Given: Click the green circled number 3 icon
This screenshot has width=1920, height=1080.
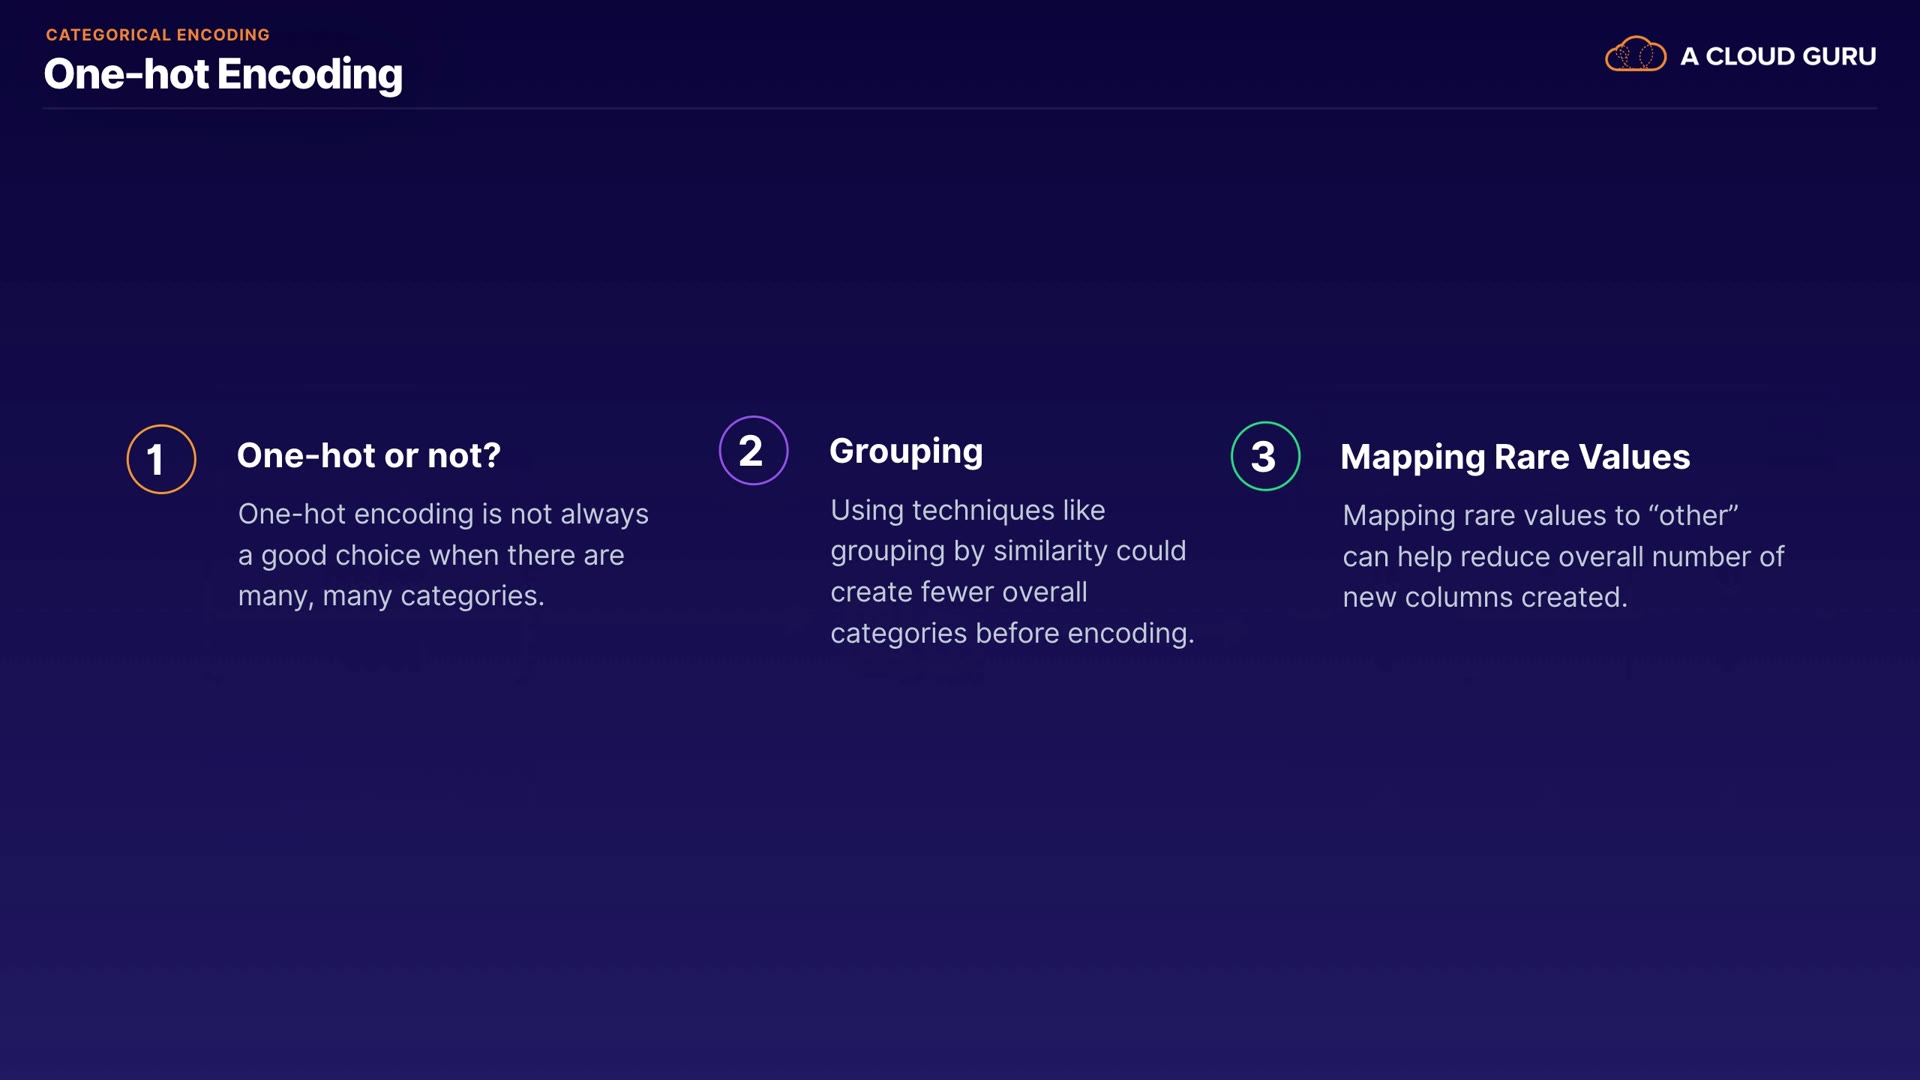Looking at the screenshot, I should [x=1265, y=456].
